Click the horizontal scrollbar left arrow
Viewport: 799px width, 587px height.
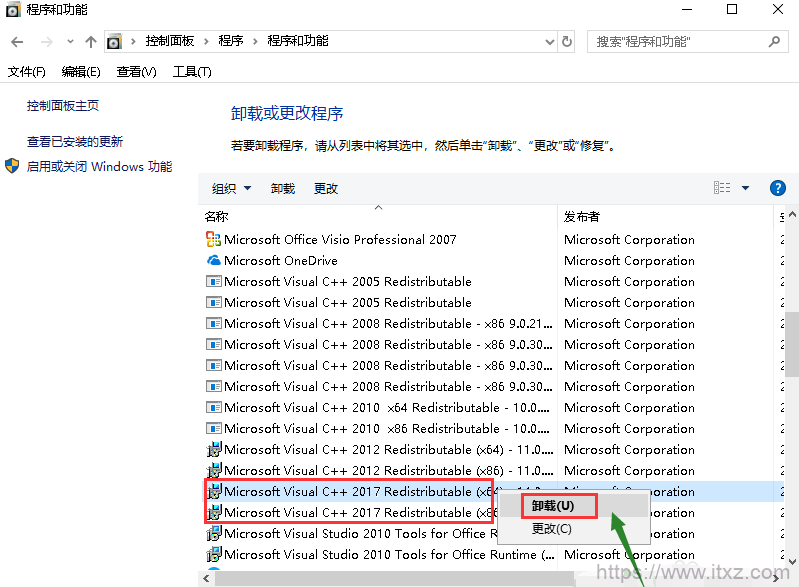pos(206,578)
